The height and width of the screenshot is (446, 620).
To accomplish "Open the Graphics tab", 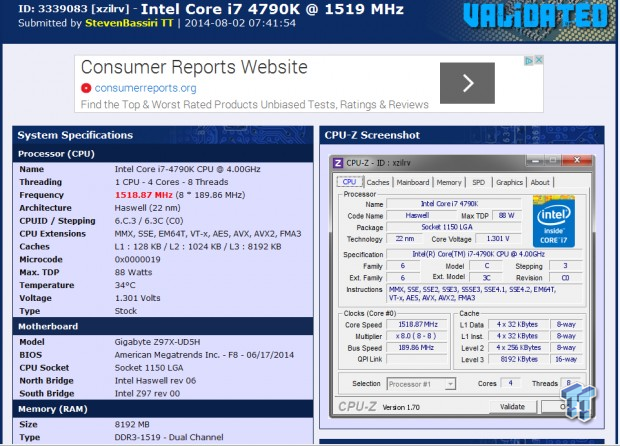I will pos(509,182).
